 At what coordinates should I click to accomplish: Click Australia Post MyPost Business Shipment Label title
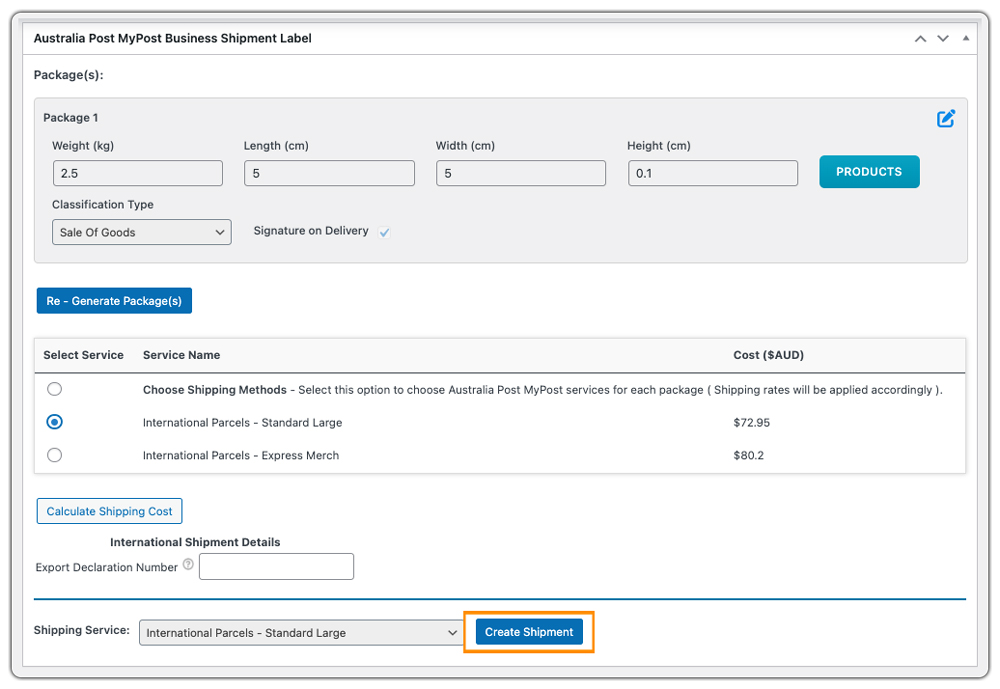(172, 38)
